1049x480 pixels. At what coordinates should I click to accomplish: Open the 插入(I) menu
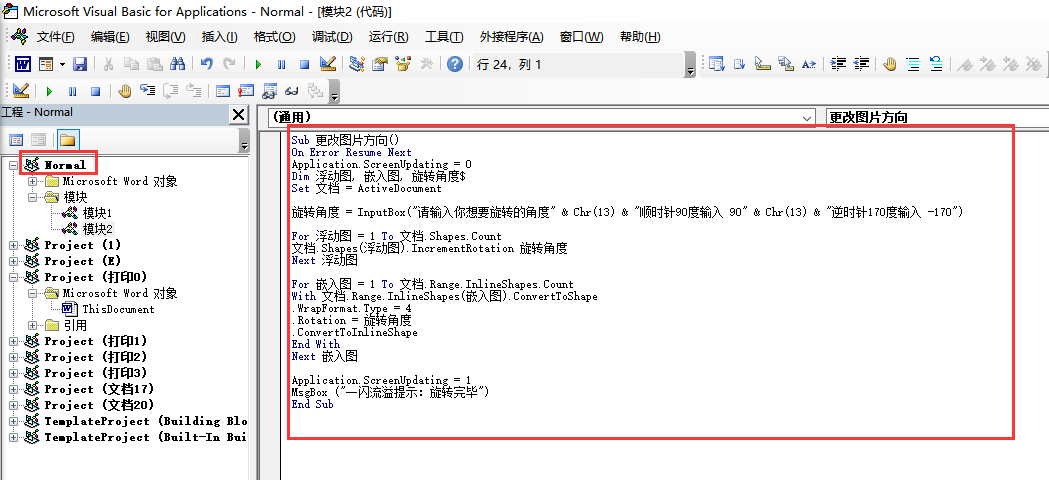219,37
